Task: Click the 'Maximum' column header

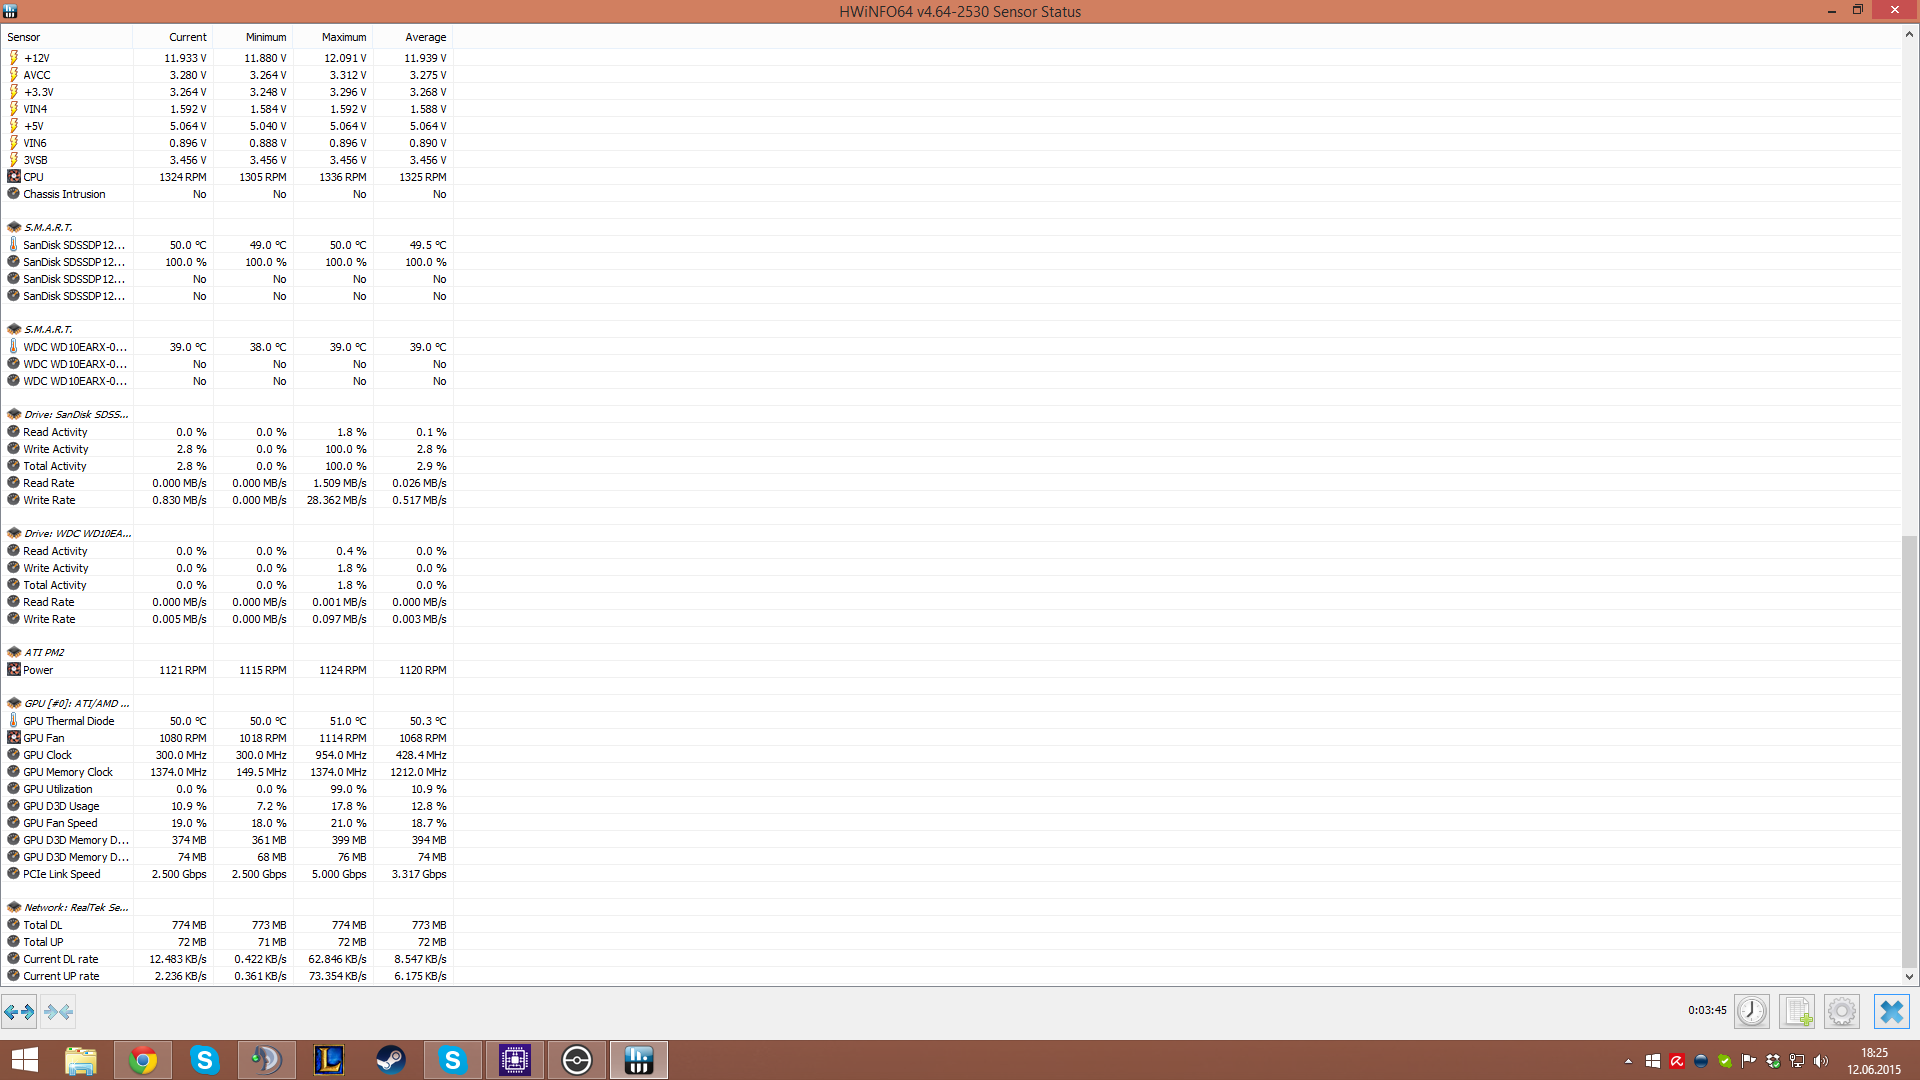Action: point(343,37)
